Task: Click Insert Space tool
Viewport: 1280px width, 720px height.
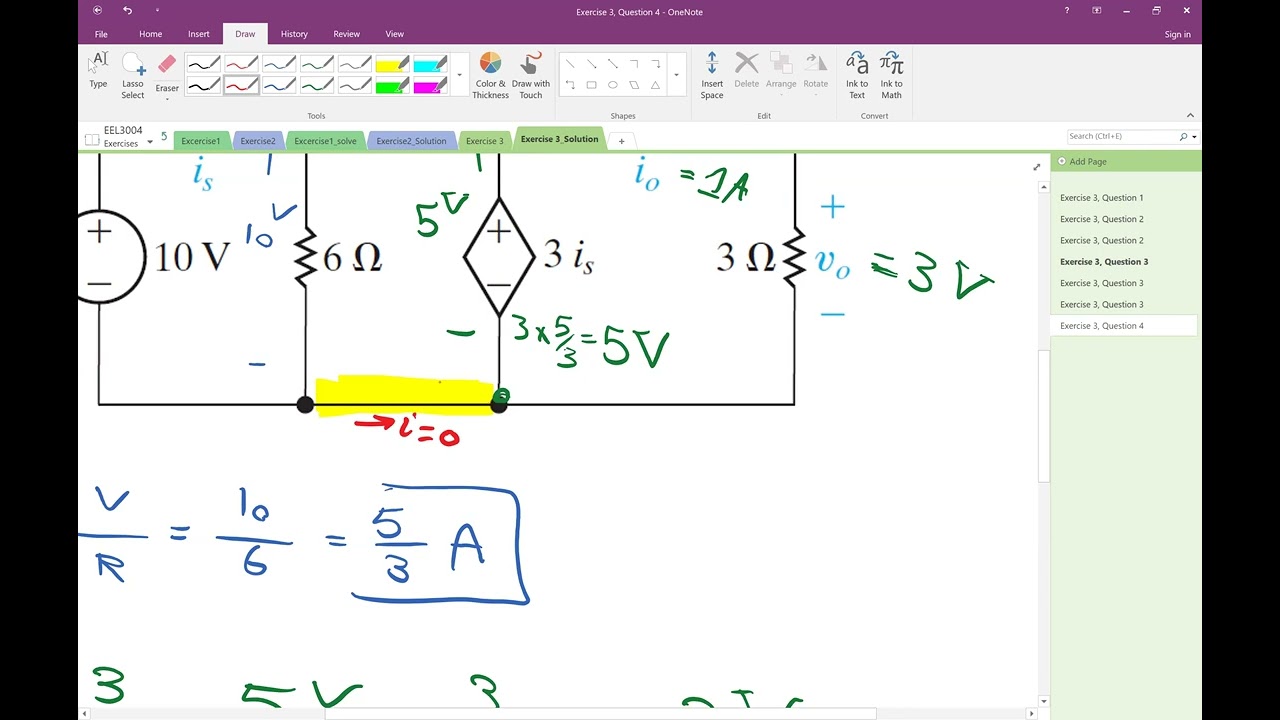Action: tap(712, 76)
